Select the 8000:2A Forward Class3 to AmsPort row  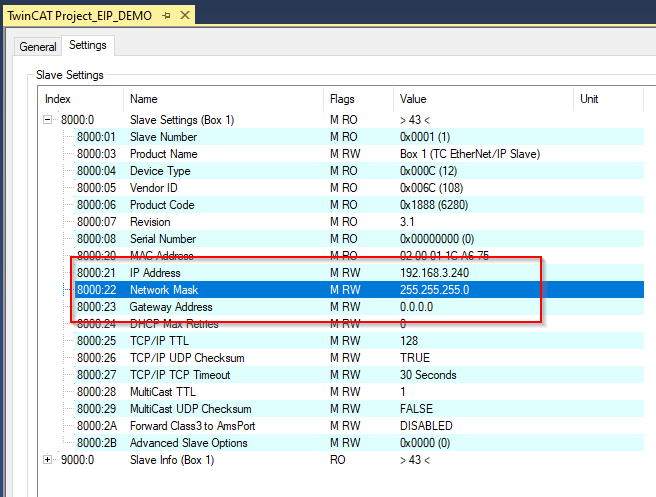coord(360,426)
